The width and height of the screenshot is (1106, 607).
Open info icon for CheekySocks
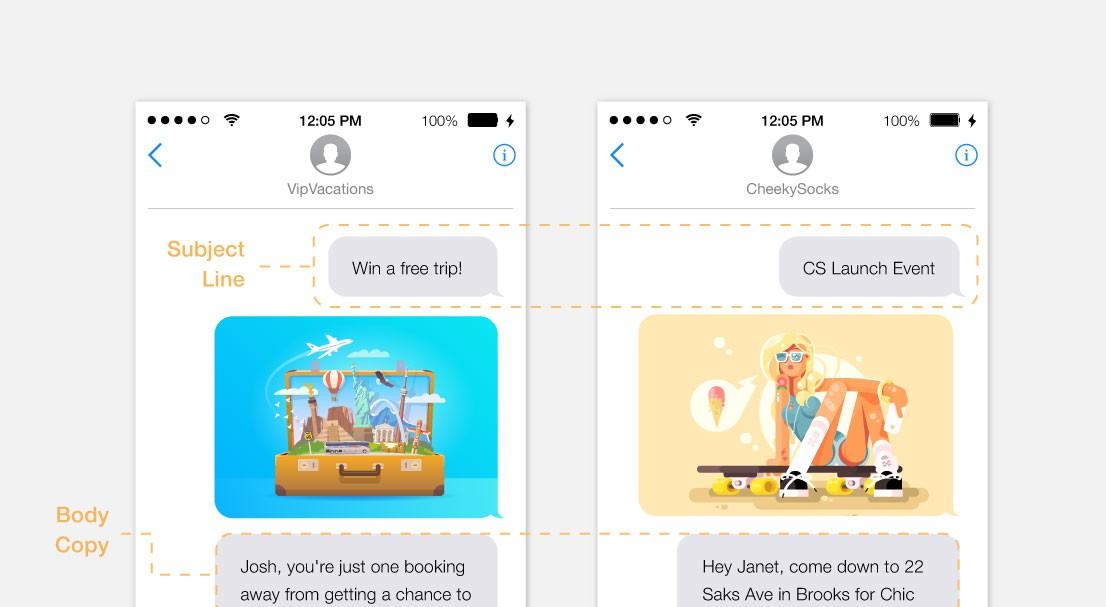click(966, 155)
